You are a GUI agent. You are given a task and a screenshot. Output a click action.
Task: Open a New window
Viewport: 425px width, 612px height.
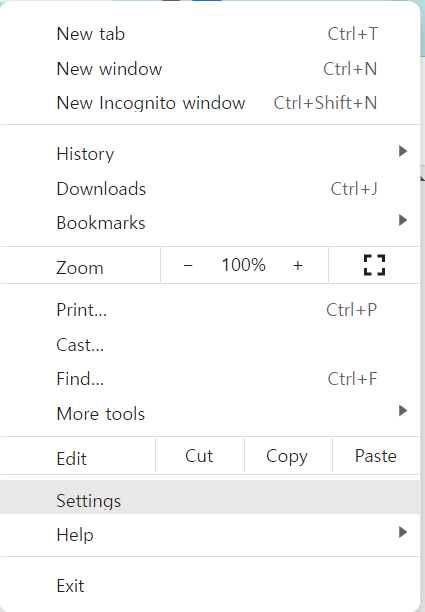click(x=210, y=69)
